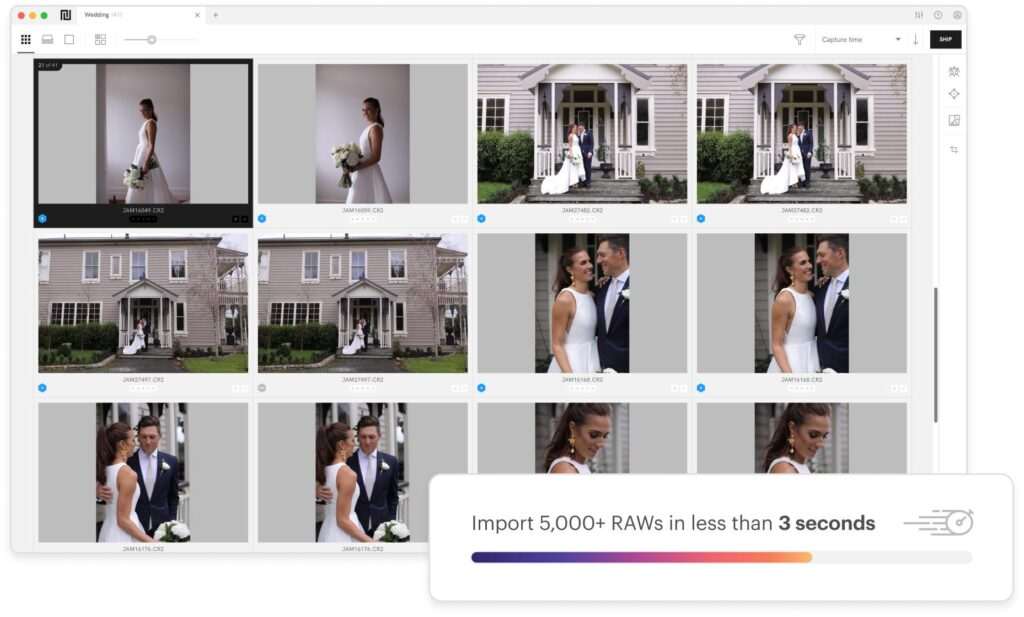
Task: Select first bottom-row couple embracing thumbnail
Action: click(x=143, y=473)
